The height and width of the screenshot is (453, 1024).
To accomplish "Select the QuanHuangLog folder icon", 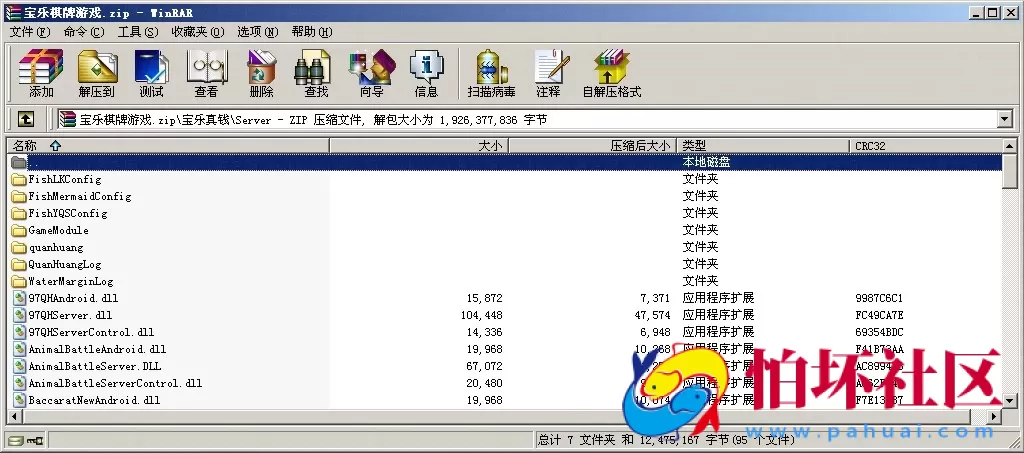I will 19,264.
